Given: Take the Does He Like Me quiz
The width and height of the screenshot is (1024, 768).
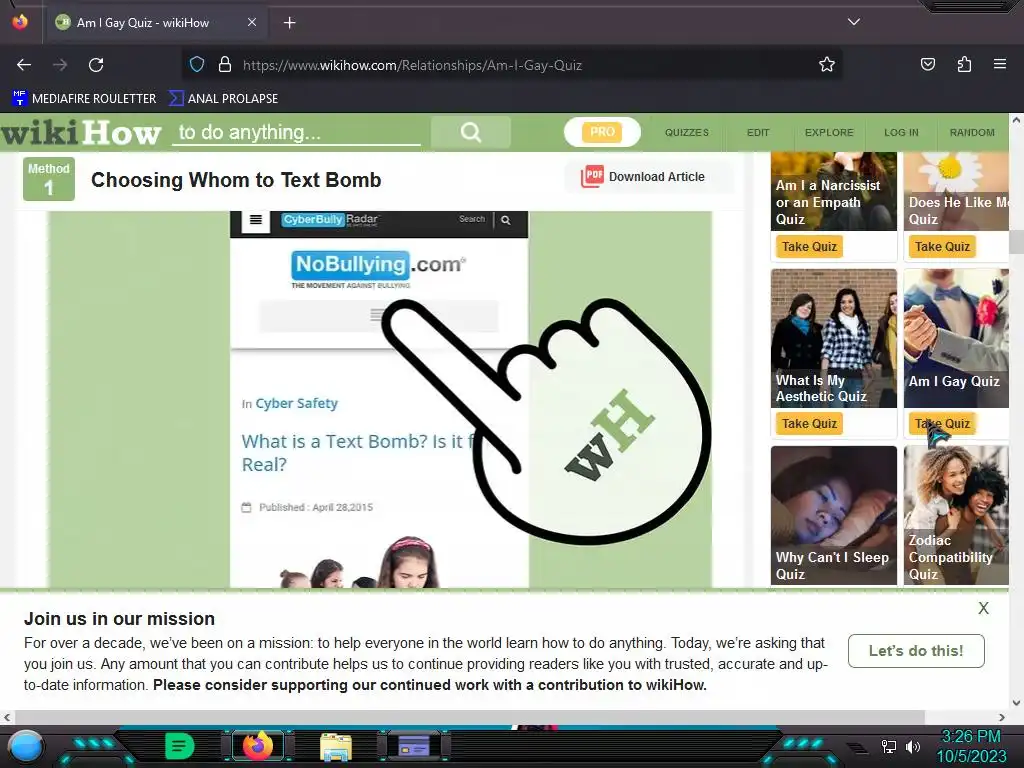Looking at the screenshot, I should pyautogui.click(x=942, y=247).
